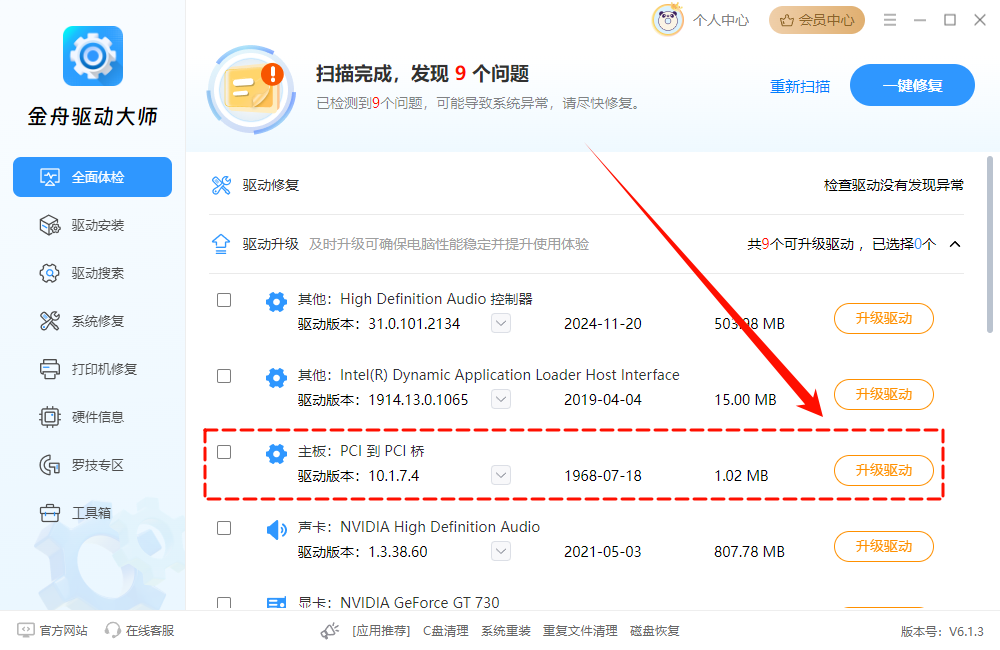Image resolution: width=1000 pixels, height=650 pixels.
Task: Click graphics card icon for GeForce GT 730
Action: pos(276,603)
